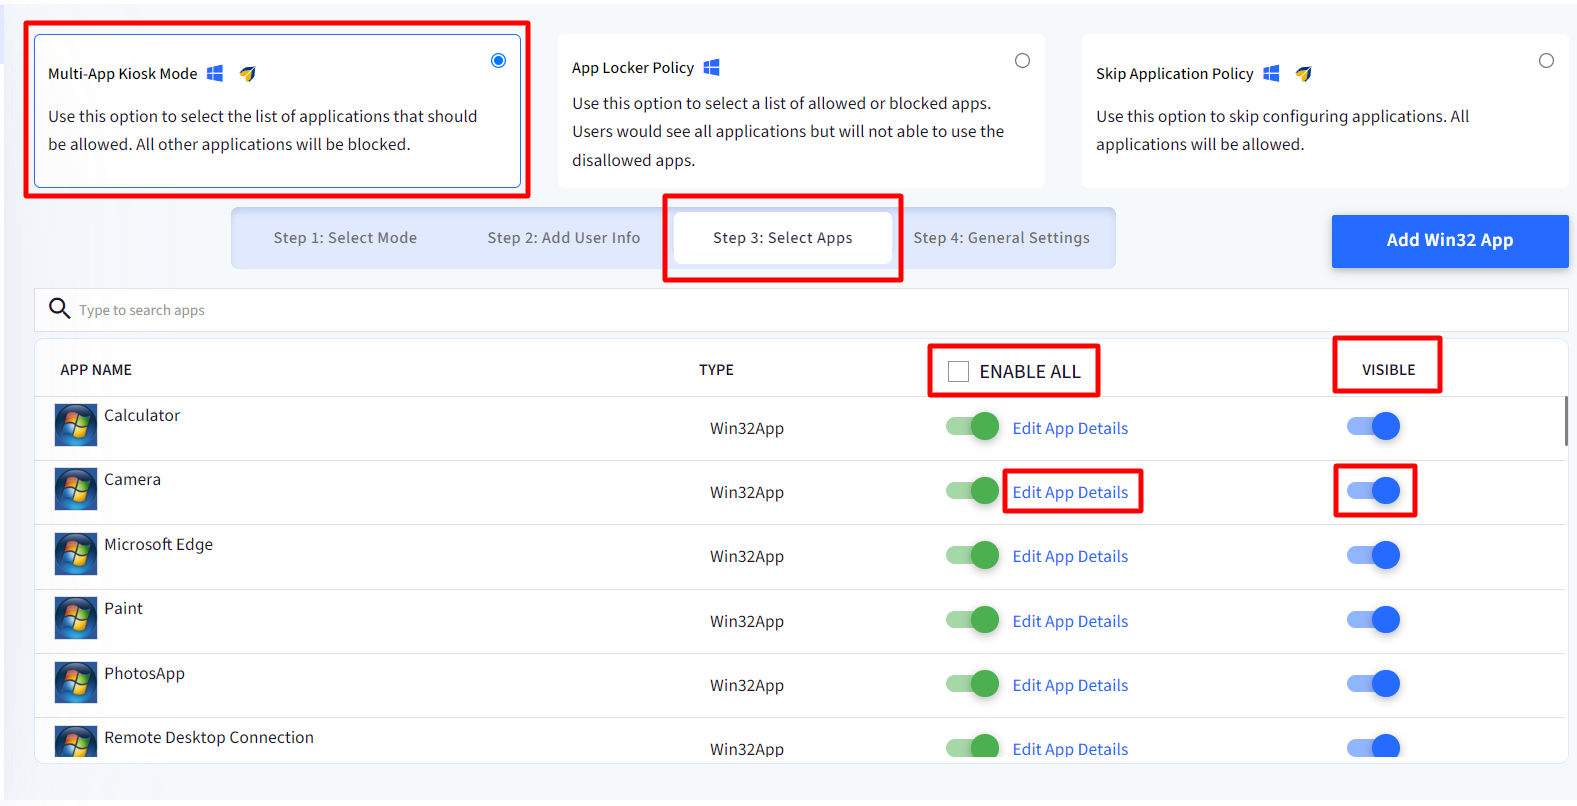Open Step 1: Select Mode tab
Image resolution: width=1577 pixels, height=806 pixels.
point(345,238)
